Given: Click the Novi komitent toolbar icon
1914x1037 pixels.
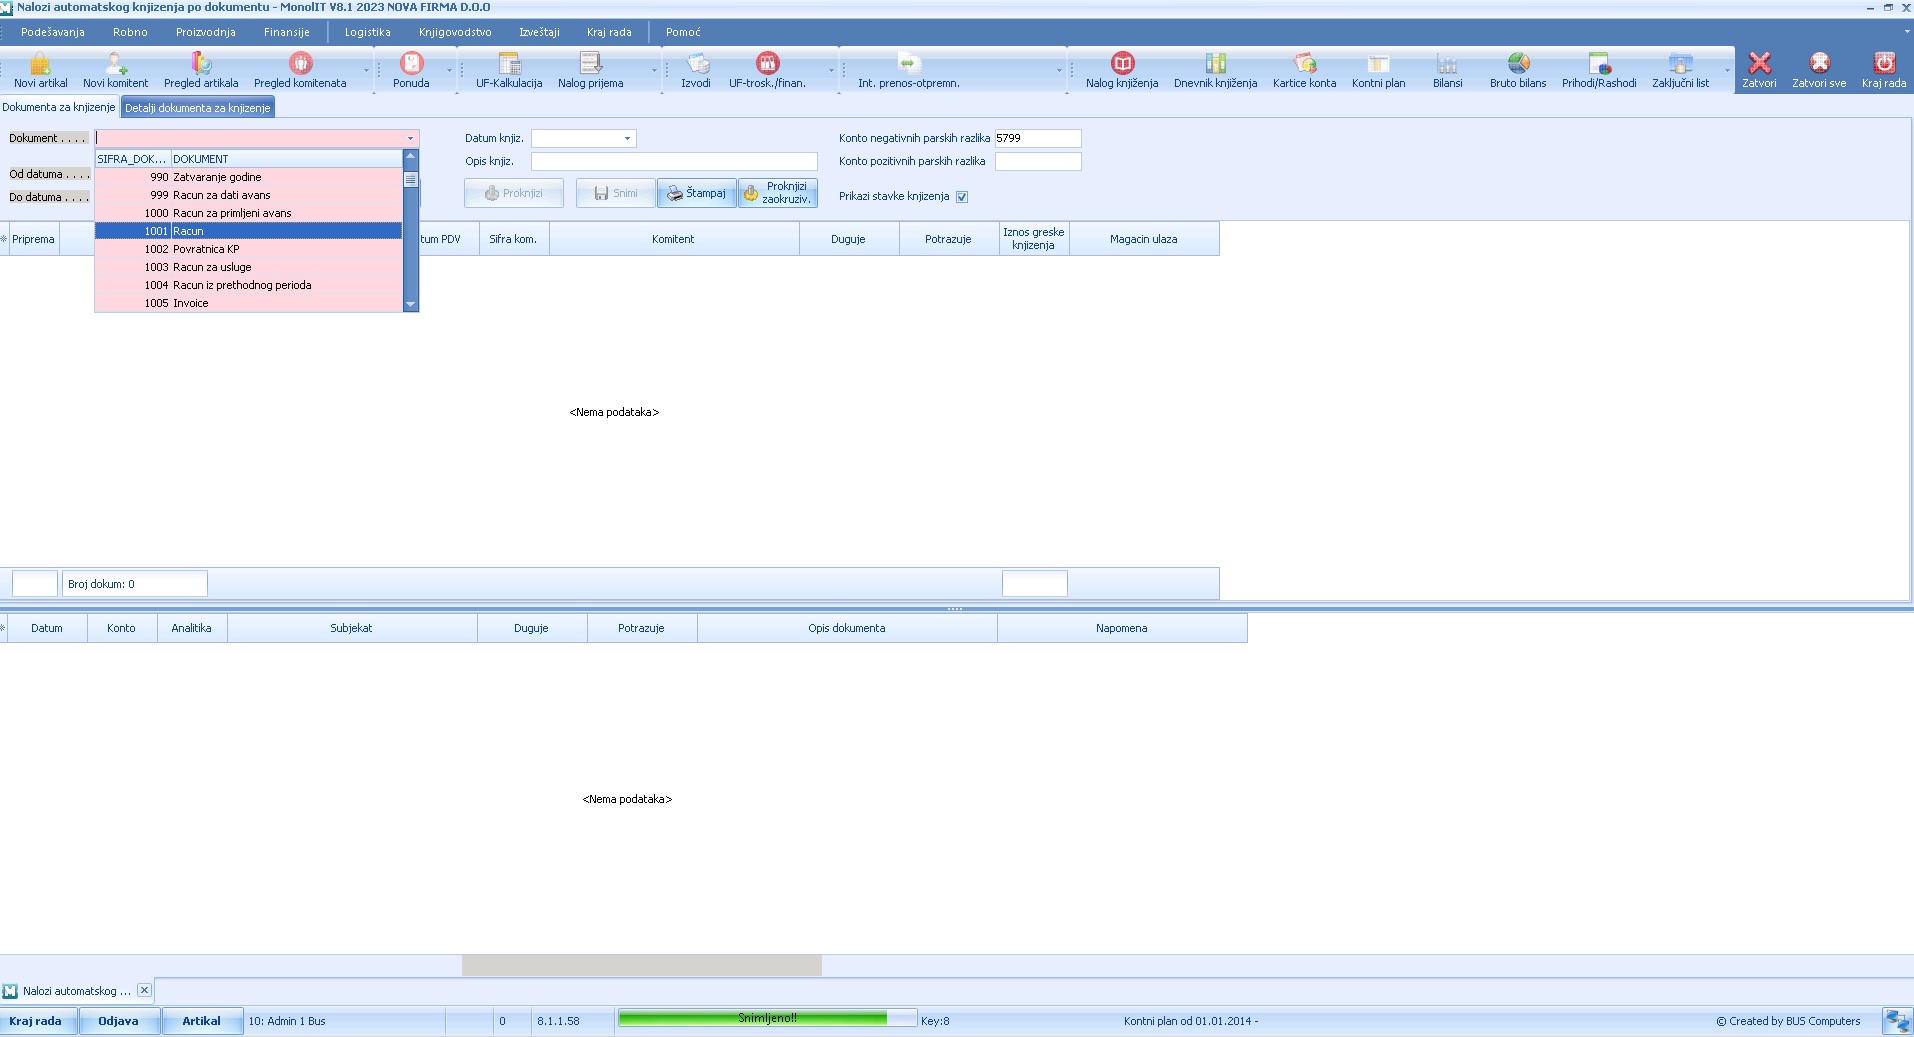Looking at the screenshot, I should tap(115, 70).
